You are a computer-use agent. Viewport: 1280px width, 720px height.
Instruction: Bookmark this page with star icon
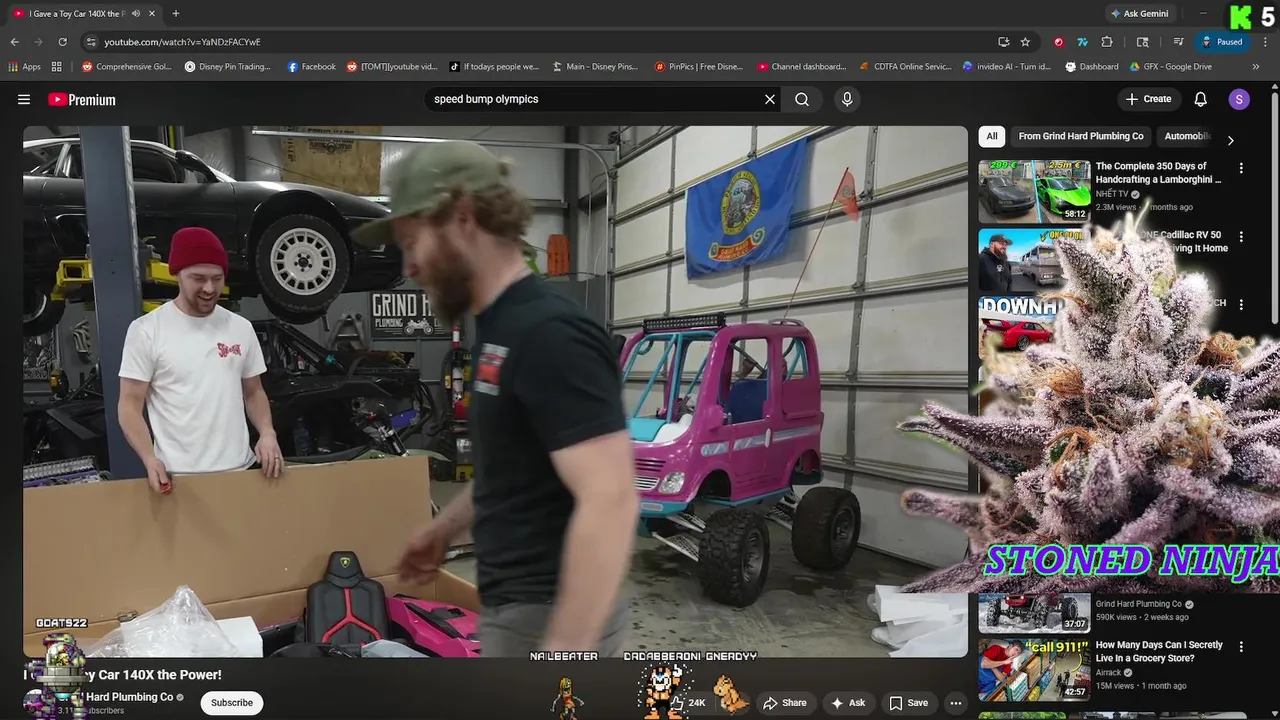[x=1025, y=42]
